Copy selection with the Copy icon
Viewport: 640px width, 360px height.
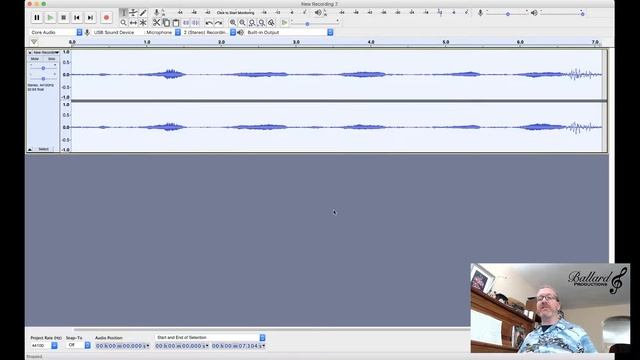(167, 23)
